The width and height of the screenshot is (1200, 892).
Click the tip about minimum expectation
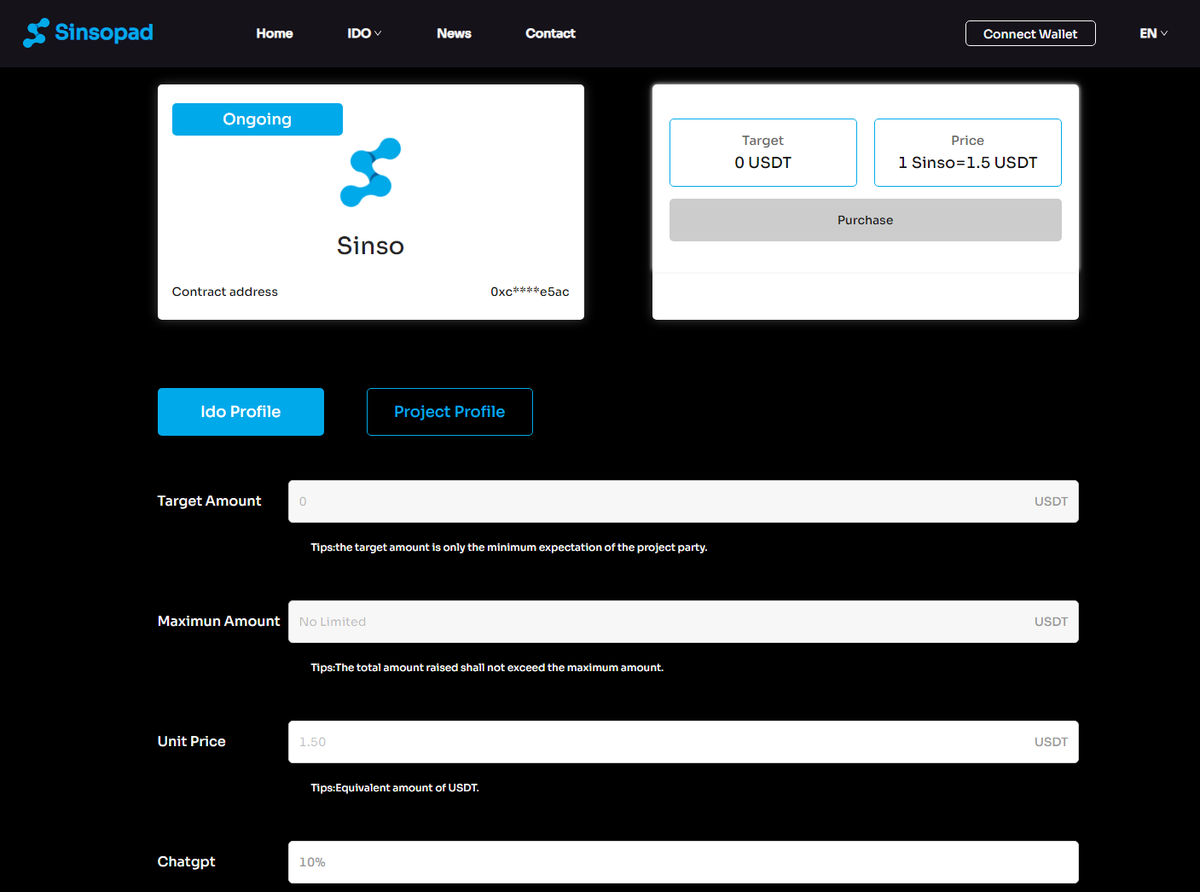509,547
